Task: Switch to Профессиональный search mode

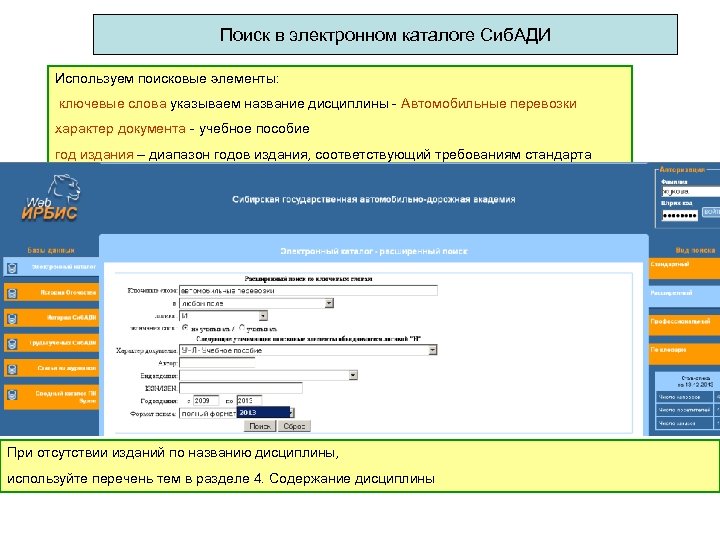Action: coord(684,325)
